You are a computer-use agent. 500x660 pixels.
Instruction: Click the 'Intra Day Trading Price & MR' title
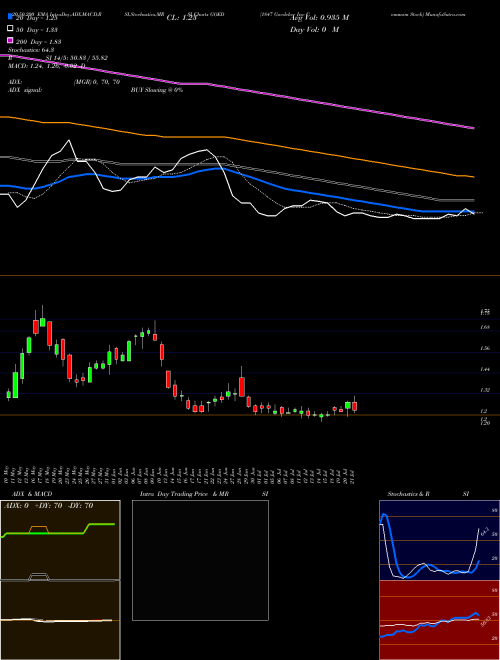pos(184,494)
